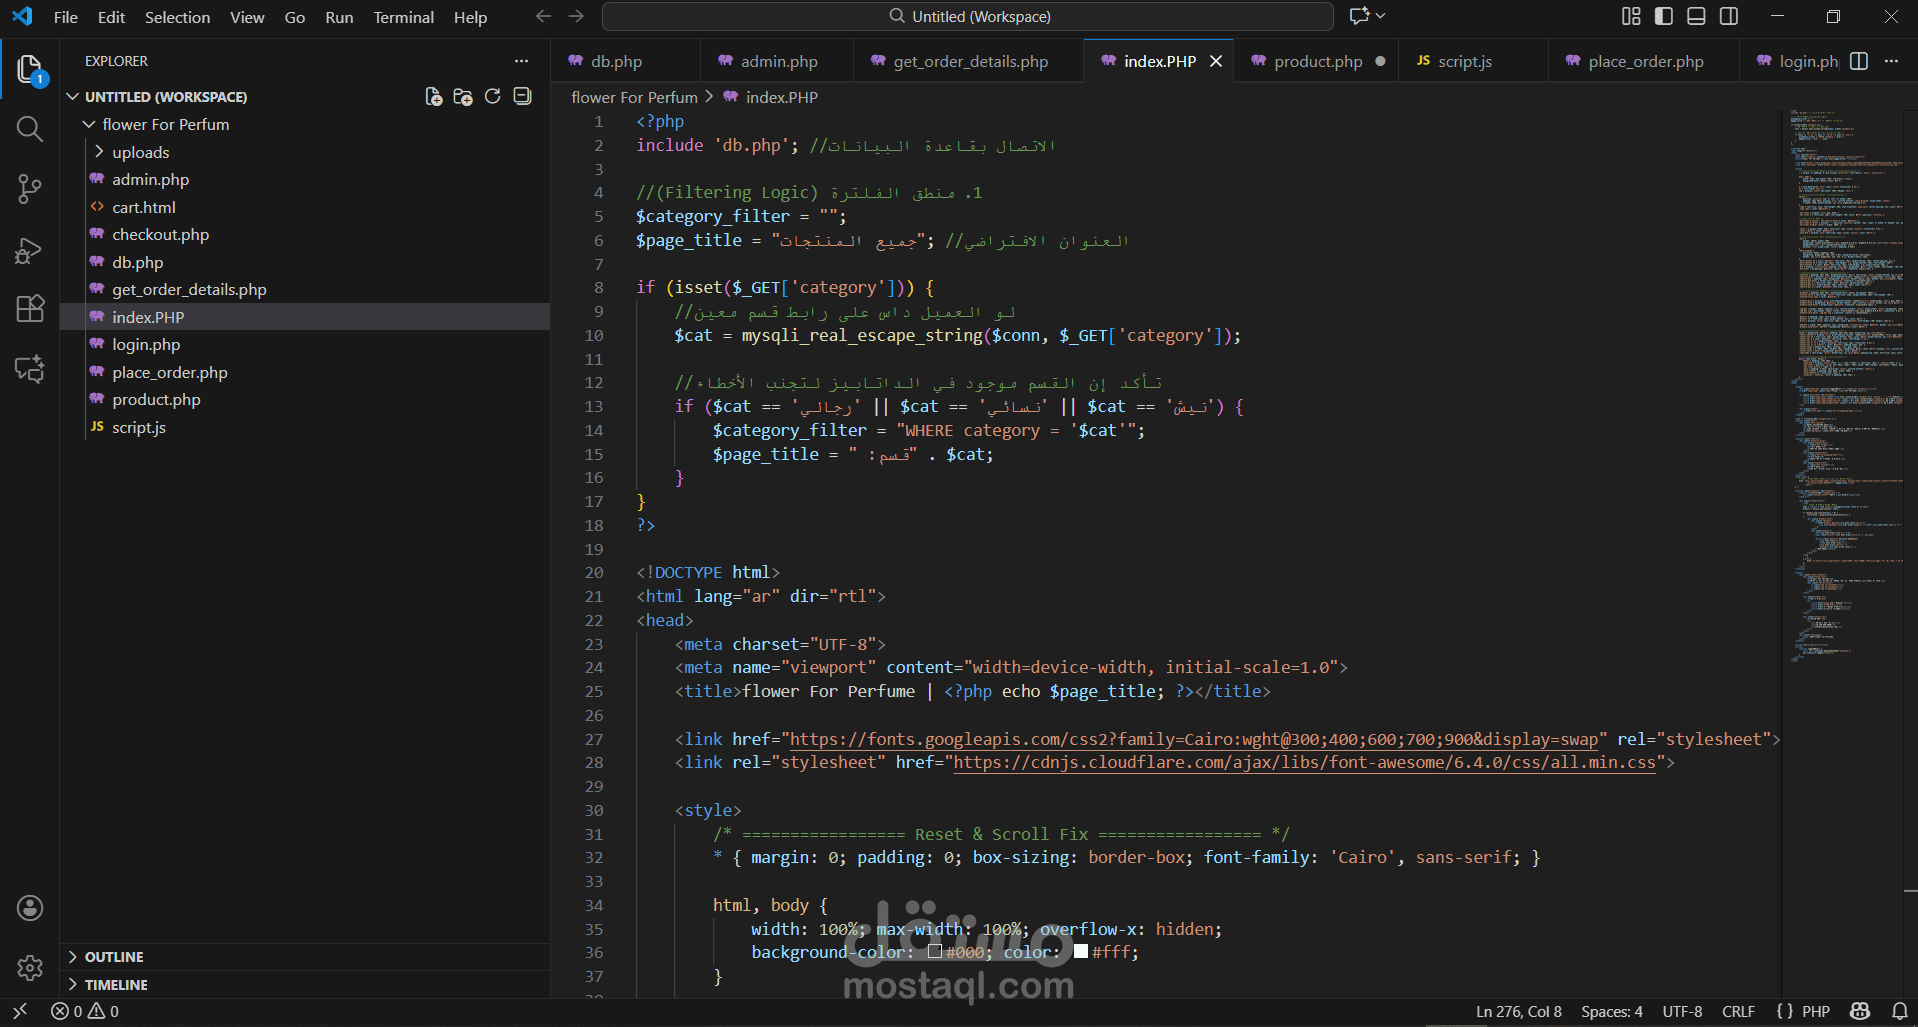The image size is (1918, 1027).
Task: Toggle the primary side bar visibility
Action: pos(1664,16)
